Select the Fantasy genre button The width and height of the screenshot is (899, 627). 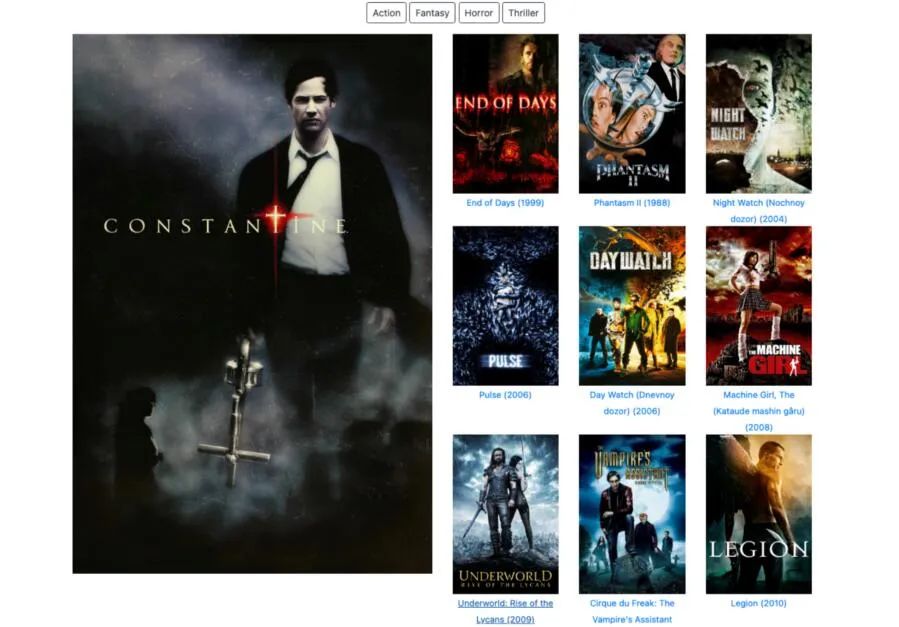pos(432,13)
